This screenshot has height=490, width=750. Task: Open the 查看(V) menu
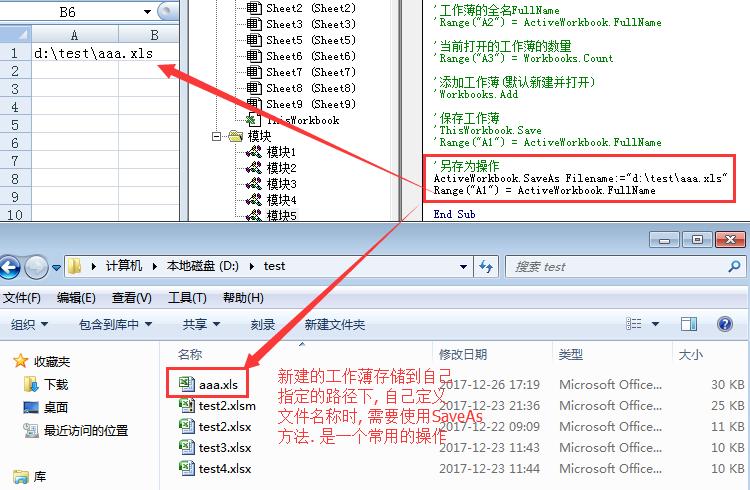pyautogui.click(x=132, y=298)
